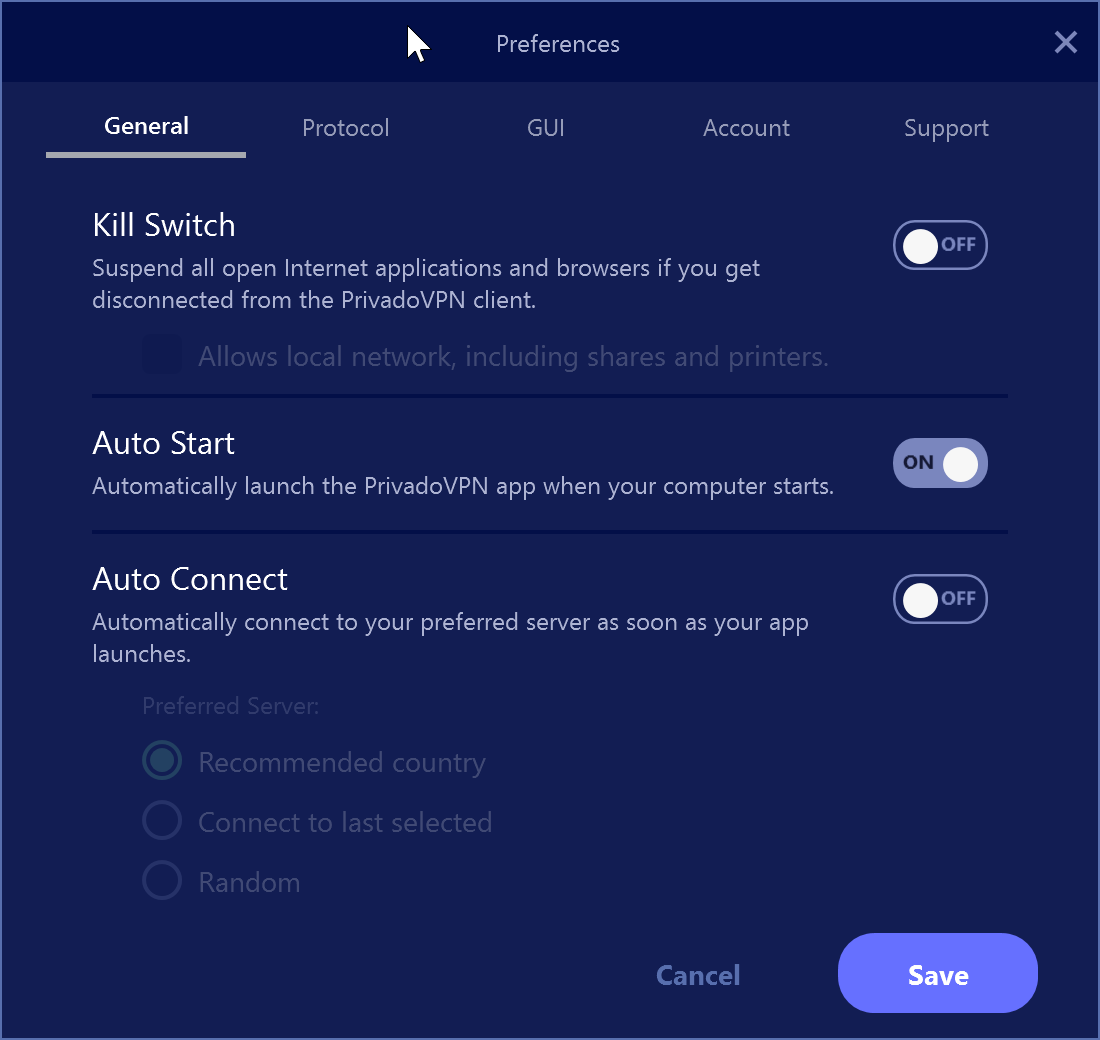Click the Auto Start heading
Image resolution: width=1100 pixels, height=1040 pixels.
163,444
